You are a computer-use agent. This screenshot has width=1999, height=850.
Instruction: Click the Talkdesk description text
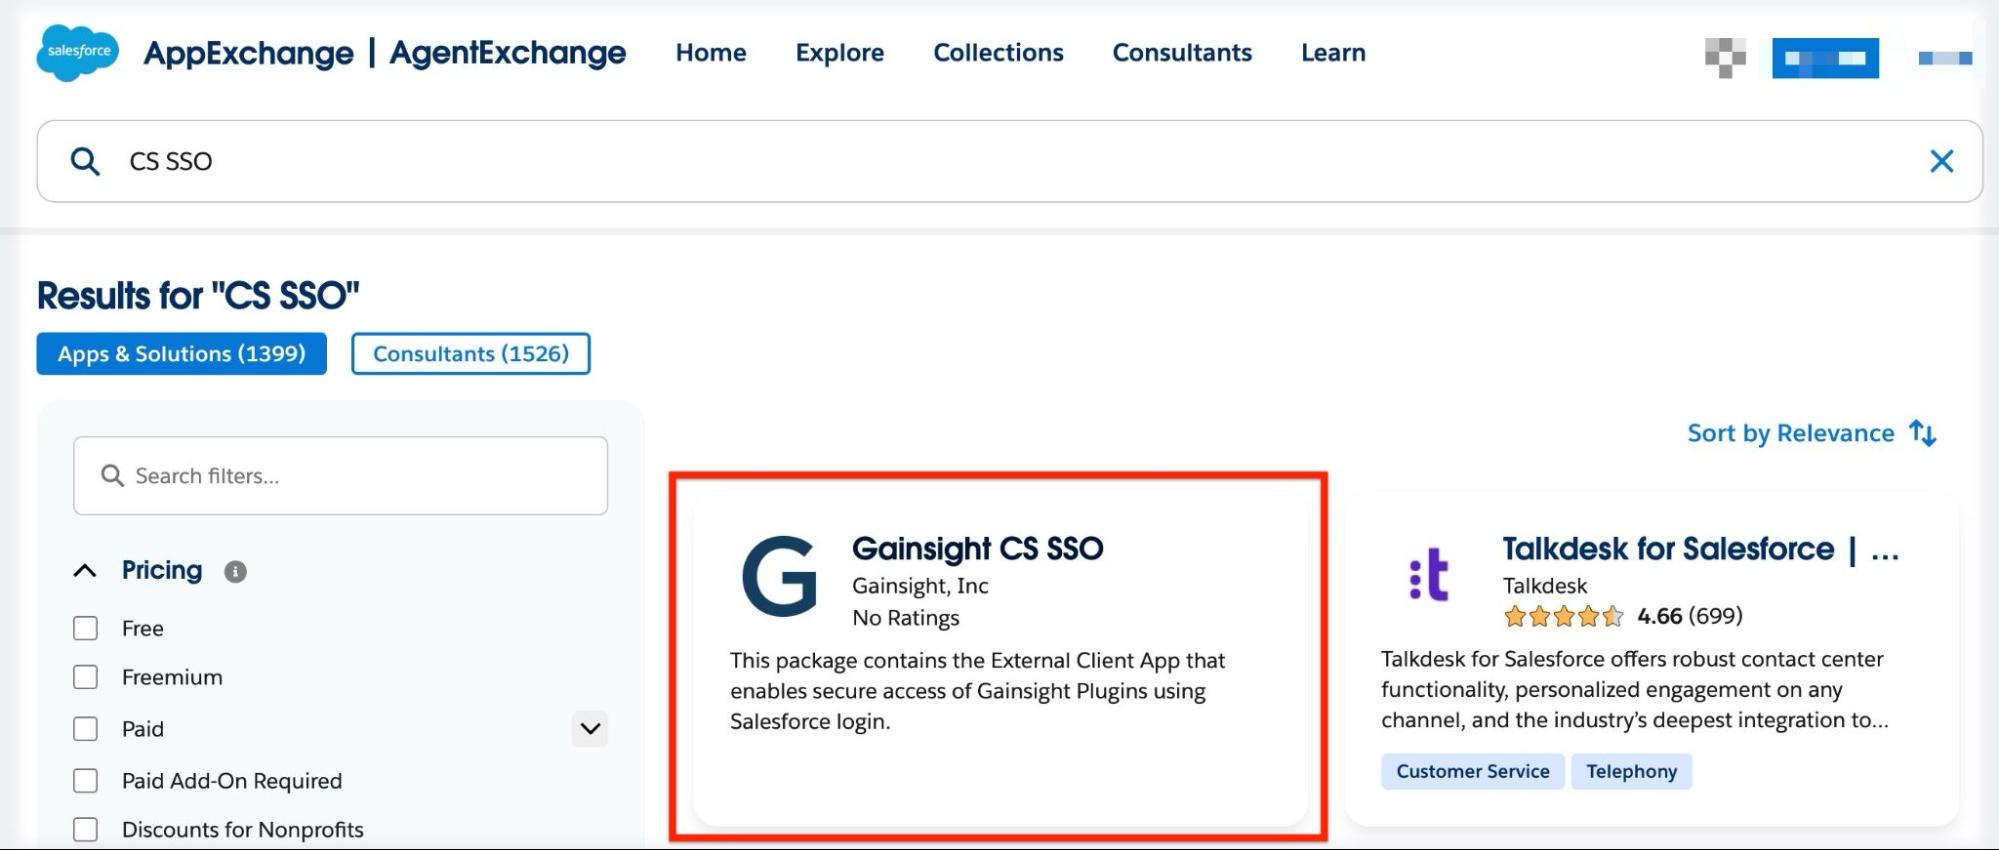tap(1635, 690)
